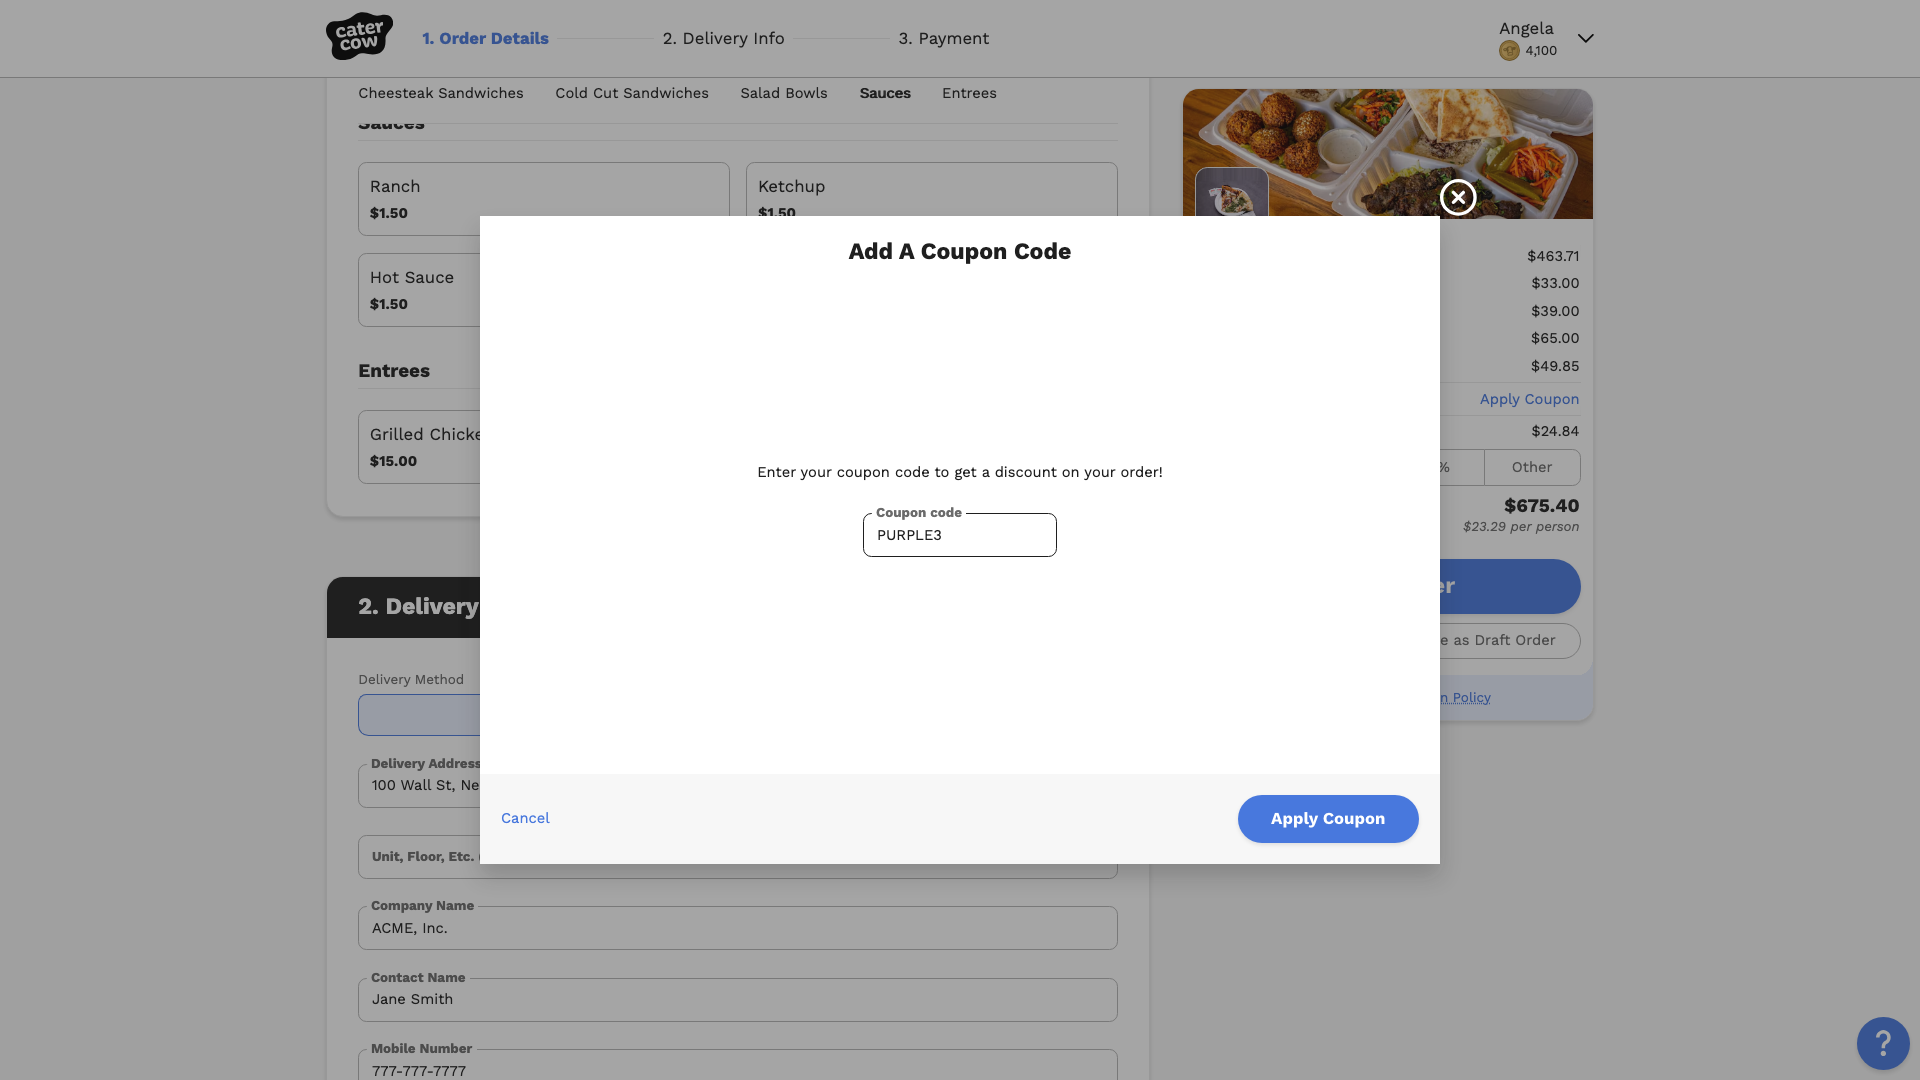Screen dimensions: 1920x1080
Task: Open the help question mark bubble
Action: (x=1883, y=1043)
